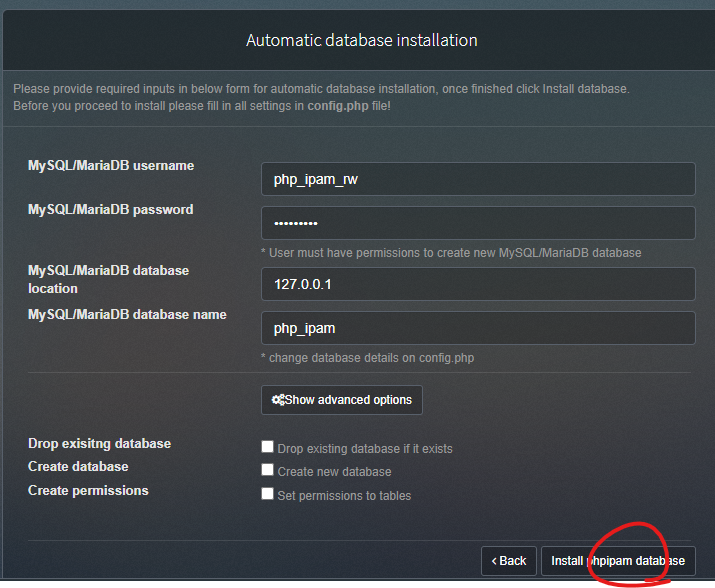This screenshot has height=588, width=715.
Task: Select the database location field 127.0.0.1
Action: 478,284
